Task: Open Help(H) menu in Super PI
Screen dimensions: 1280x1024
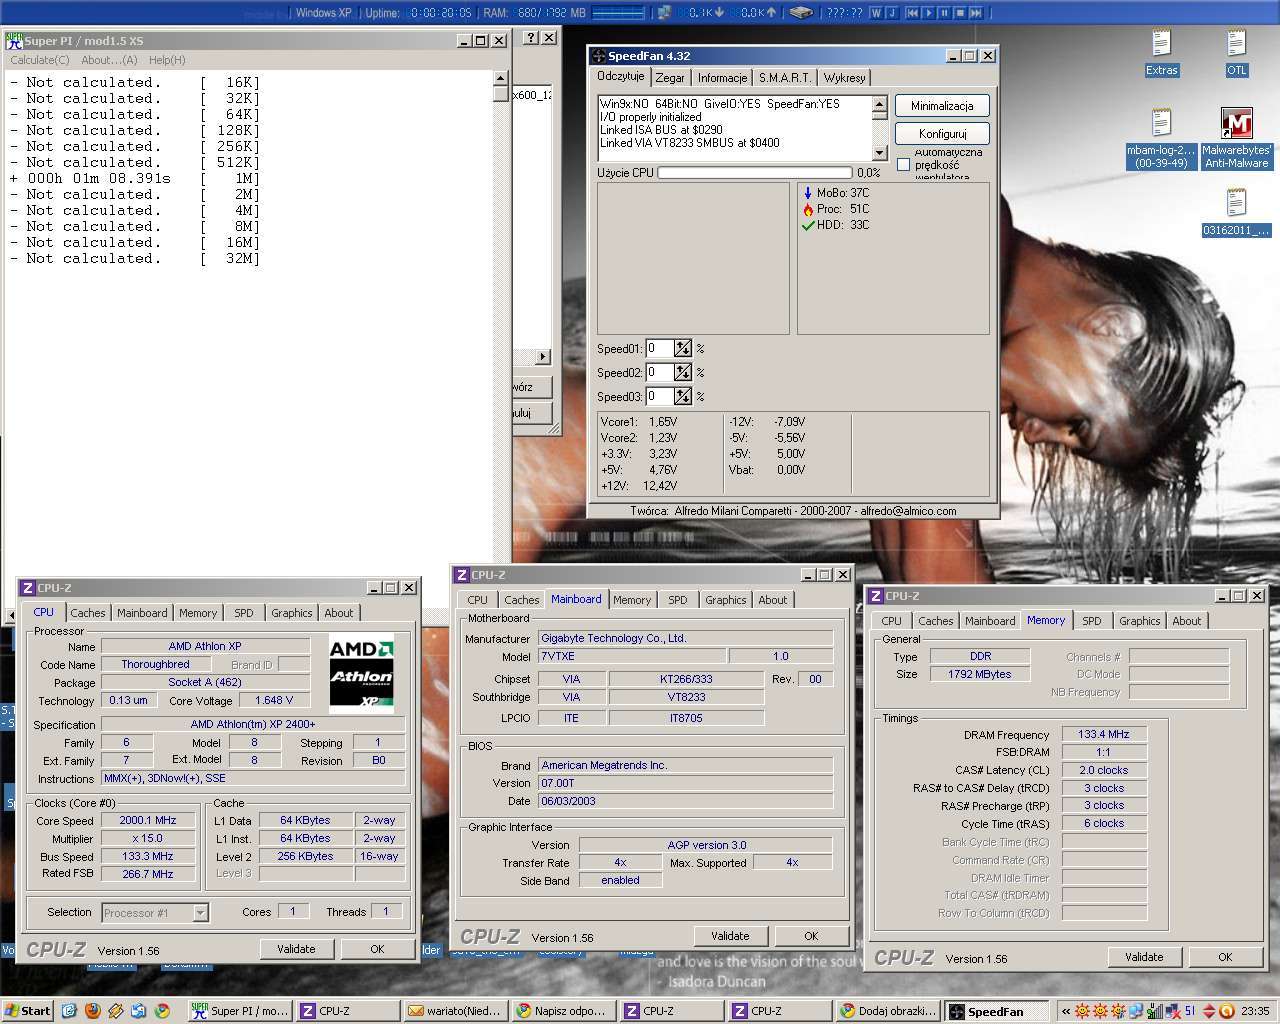Action: point(167,60)
